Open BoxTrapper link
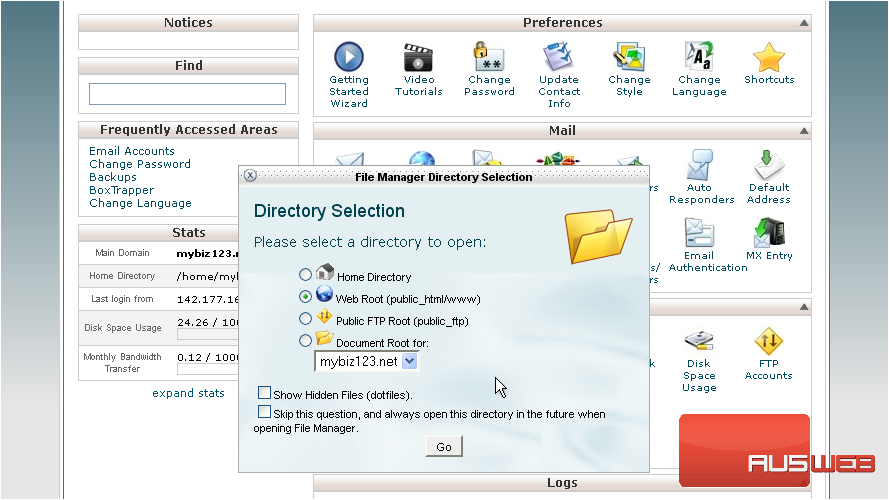Viewport: 889px width, 500px height. pyautogui.click(x=121, y=190)
